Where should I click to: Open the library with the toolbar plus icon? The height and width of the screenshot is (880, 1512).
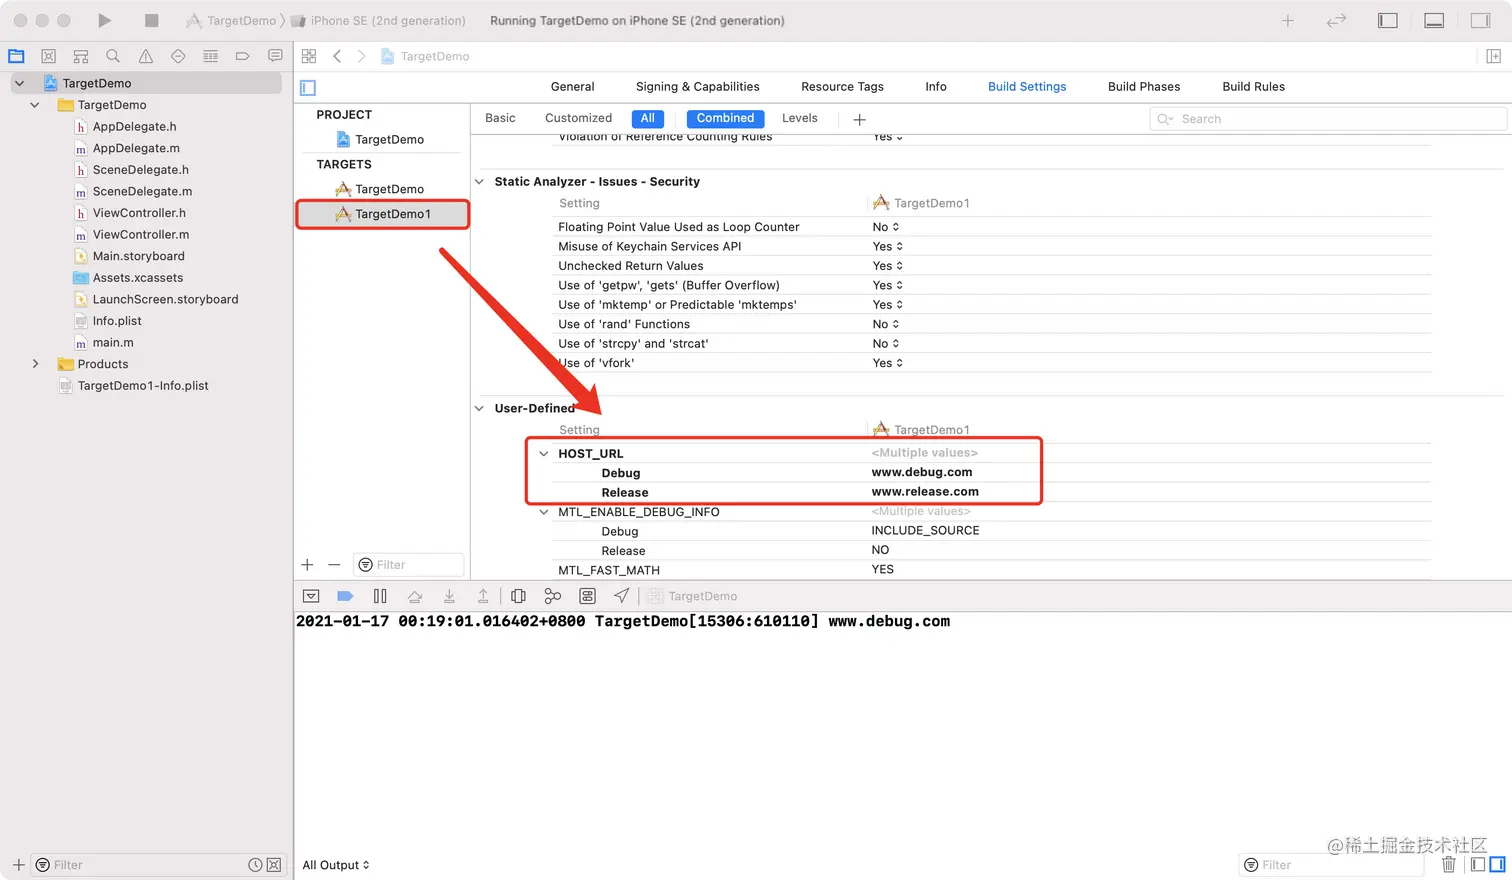[1288, 20]
